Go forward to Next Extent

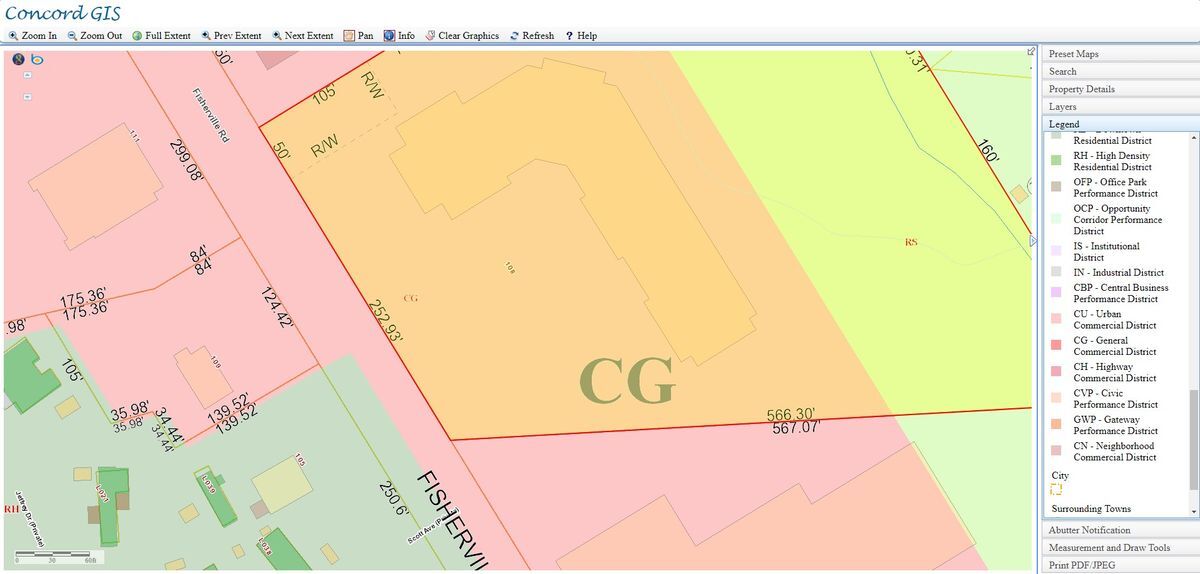coord(302,36)
